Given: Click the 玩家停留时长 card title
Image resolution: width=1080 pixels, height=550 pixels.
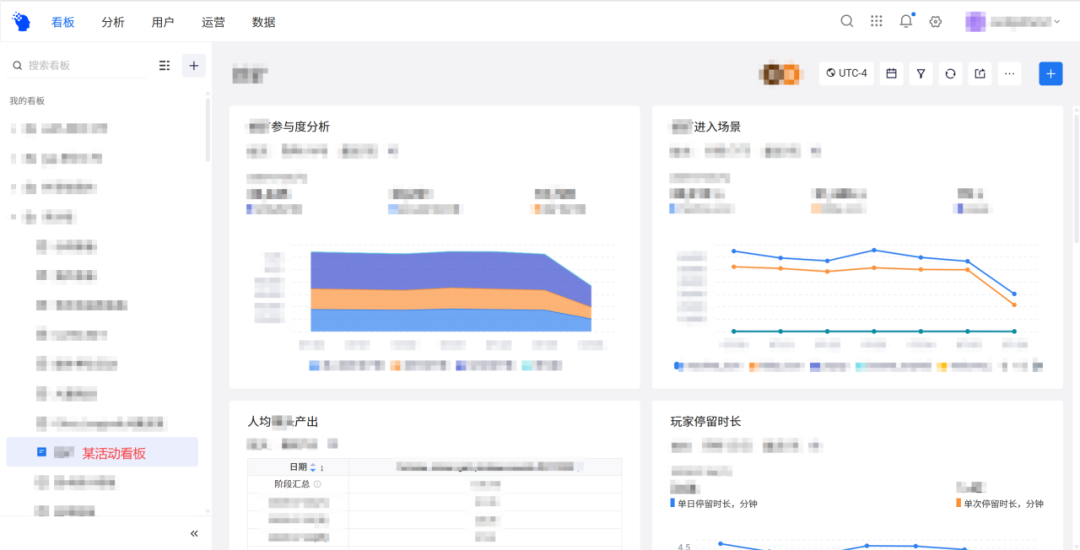Looking at the screenshot, I should (x=706, y=421).
